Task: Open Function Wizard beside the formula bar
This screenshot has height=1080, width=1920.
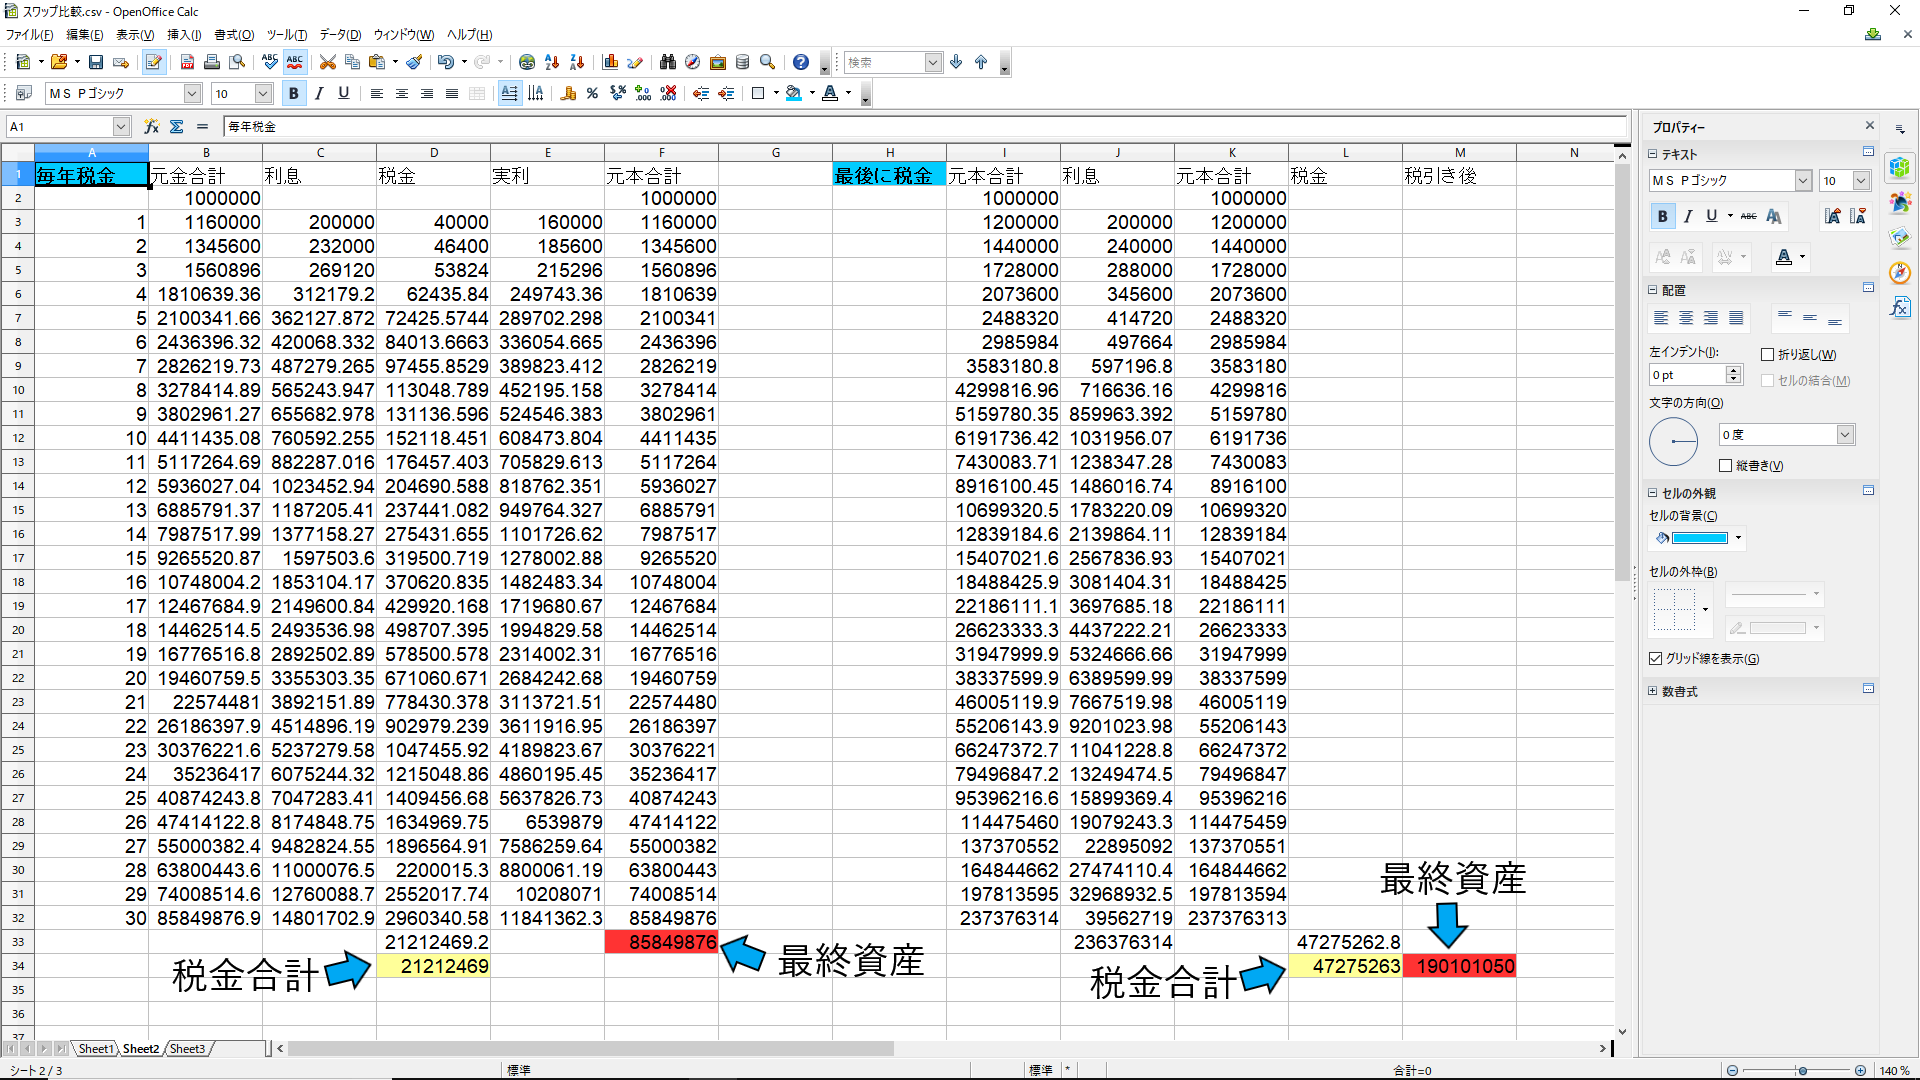Action: click(x=151, y=127)
